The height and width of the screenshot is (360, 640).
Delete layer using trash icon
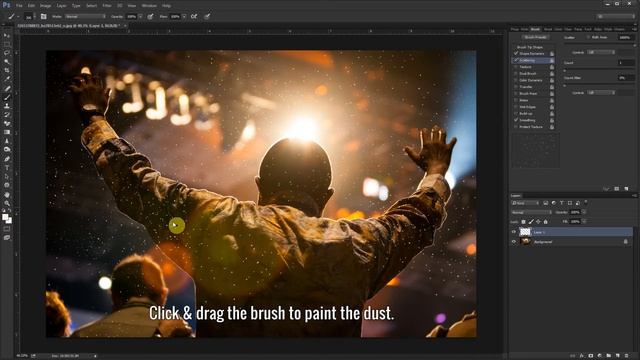(x=626, y=356)
